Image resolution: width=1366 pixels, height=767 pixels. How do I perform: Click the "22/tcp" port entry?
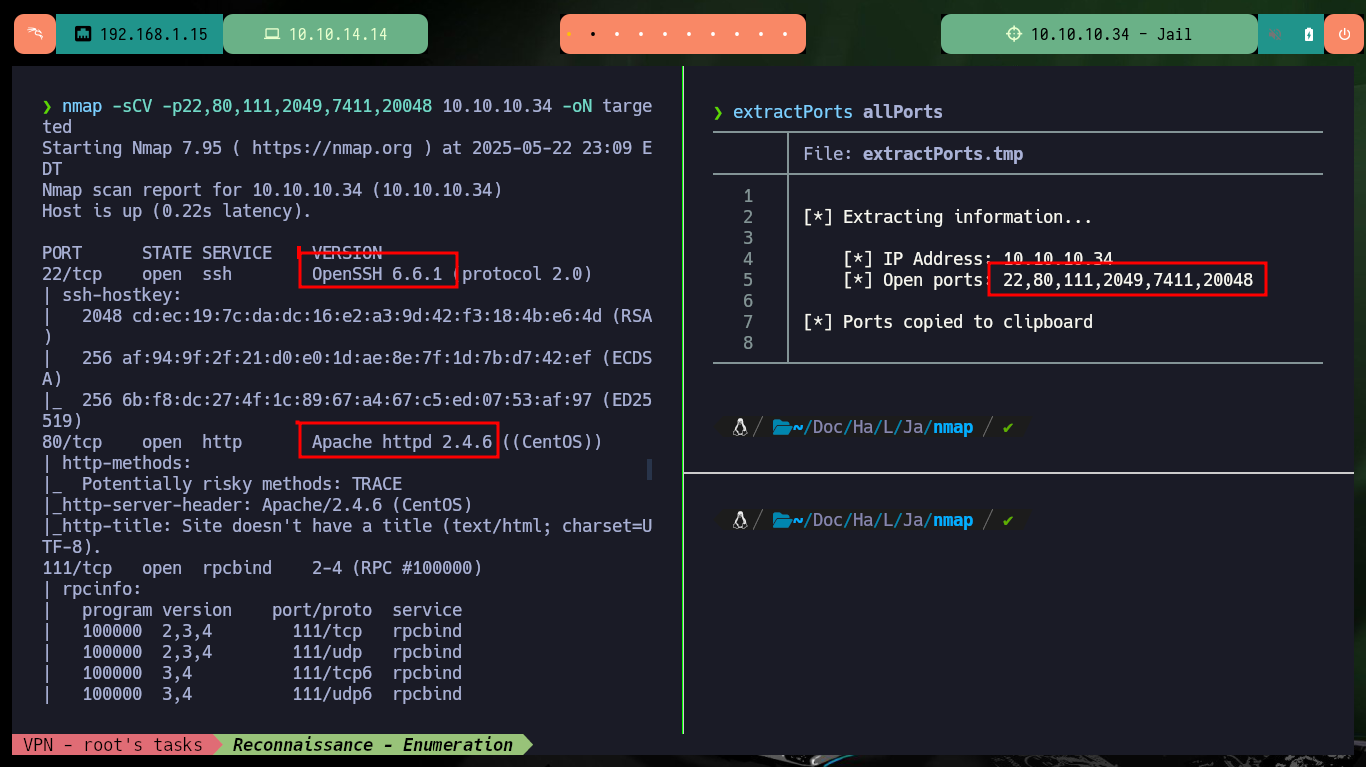click(72, 274)
